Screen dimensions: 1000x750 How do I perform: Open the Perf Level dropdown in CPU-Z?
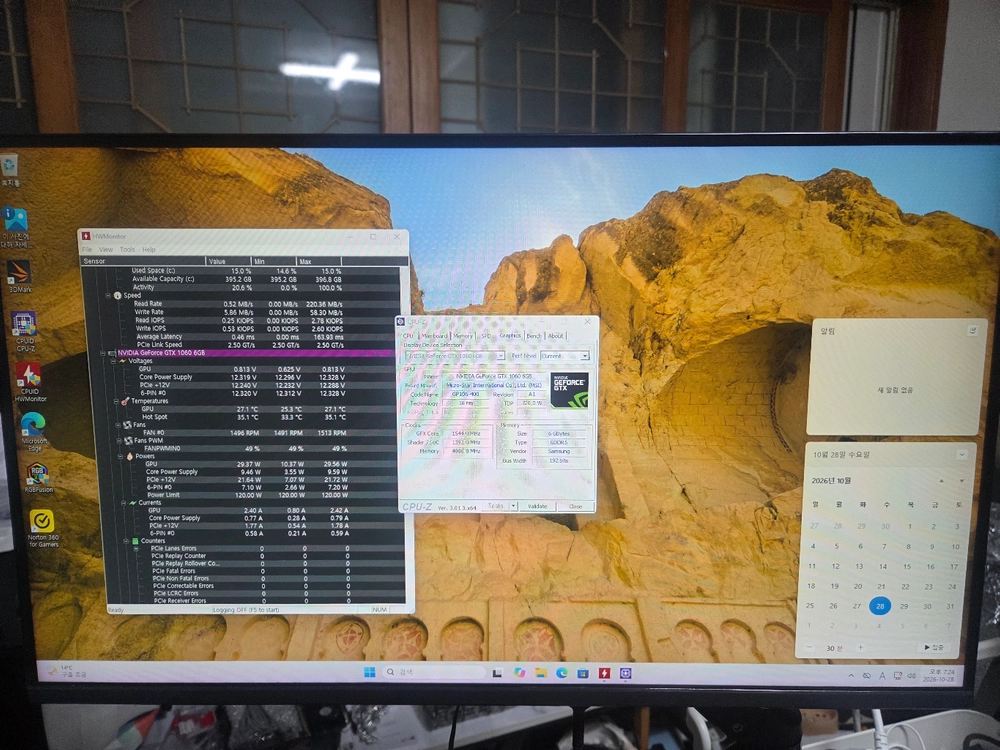point(565,356)
